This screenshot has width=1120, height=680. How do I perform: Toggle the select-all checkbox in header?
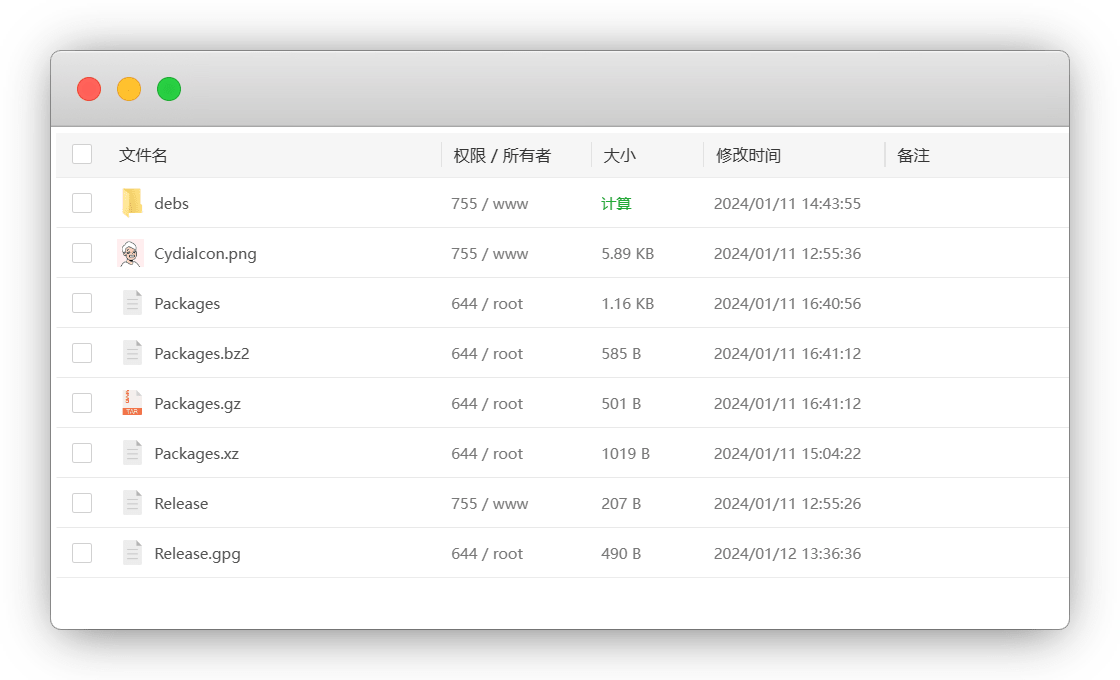coord(82,154)
